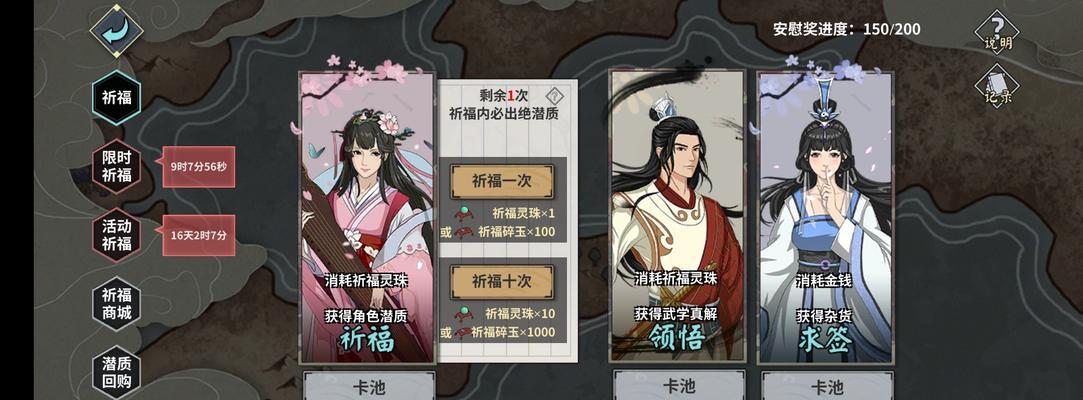Viewport: 1083px width, 400px height.
Task: Click the 祈福十次 button
Action: click(502, 282)
